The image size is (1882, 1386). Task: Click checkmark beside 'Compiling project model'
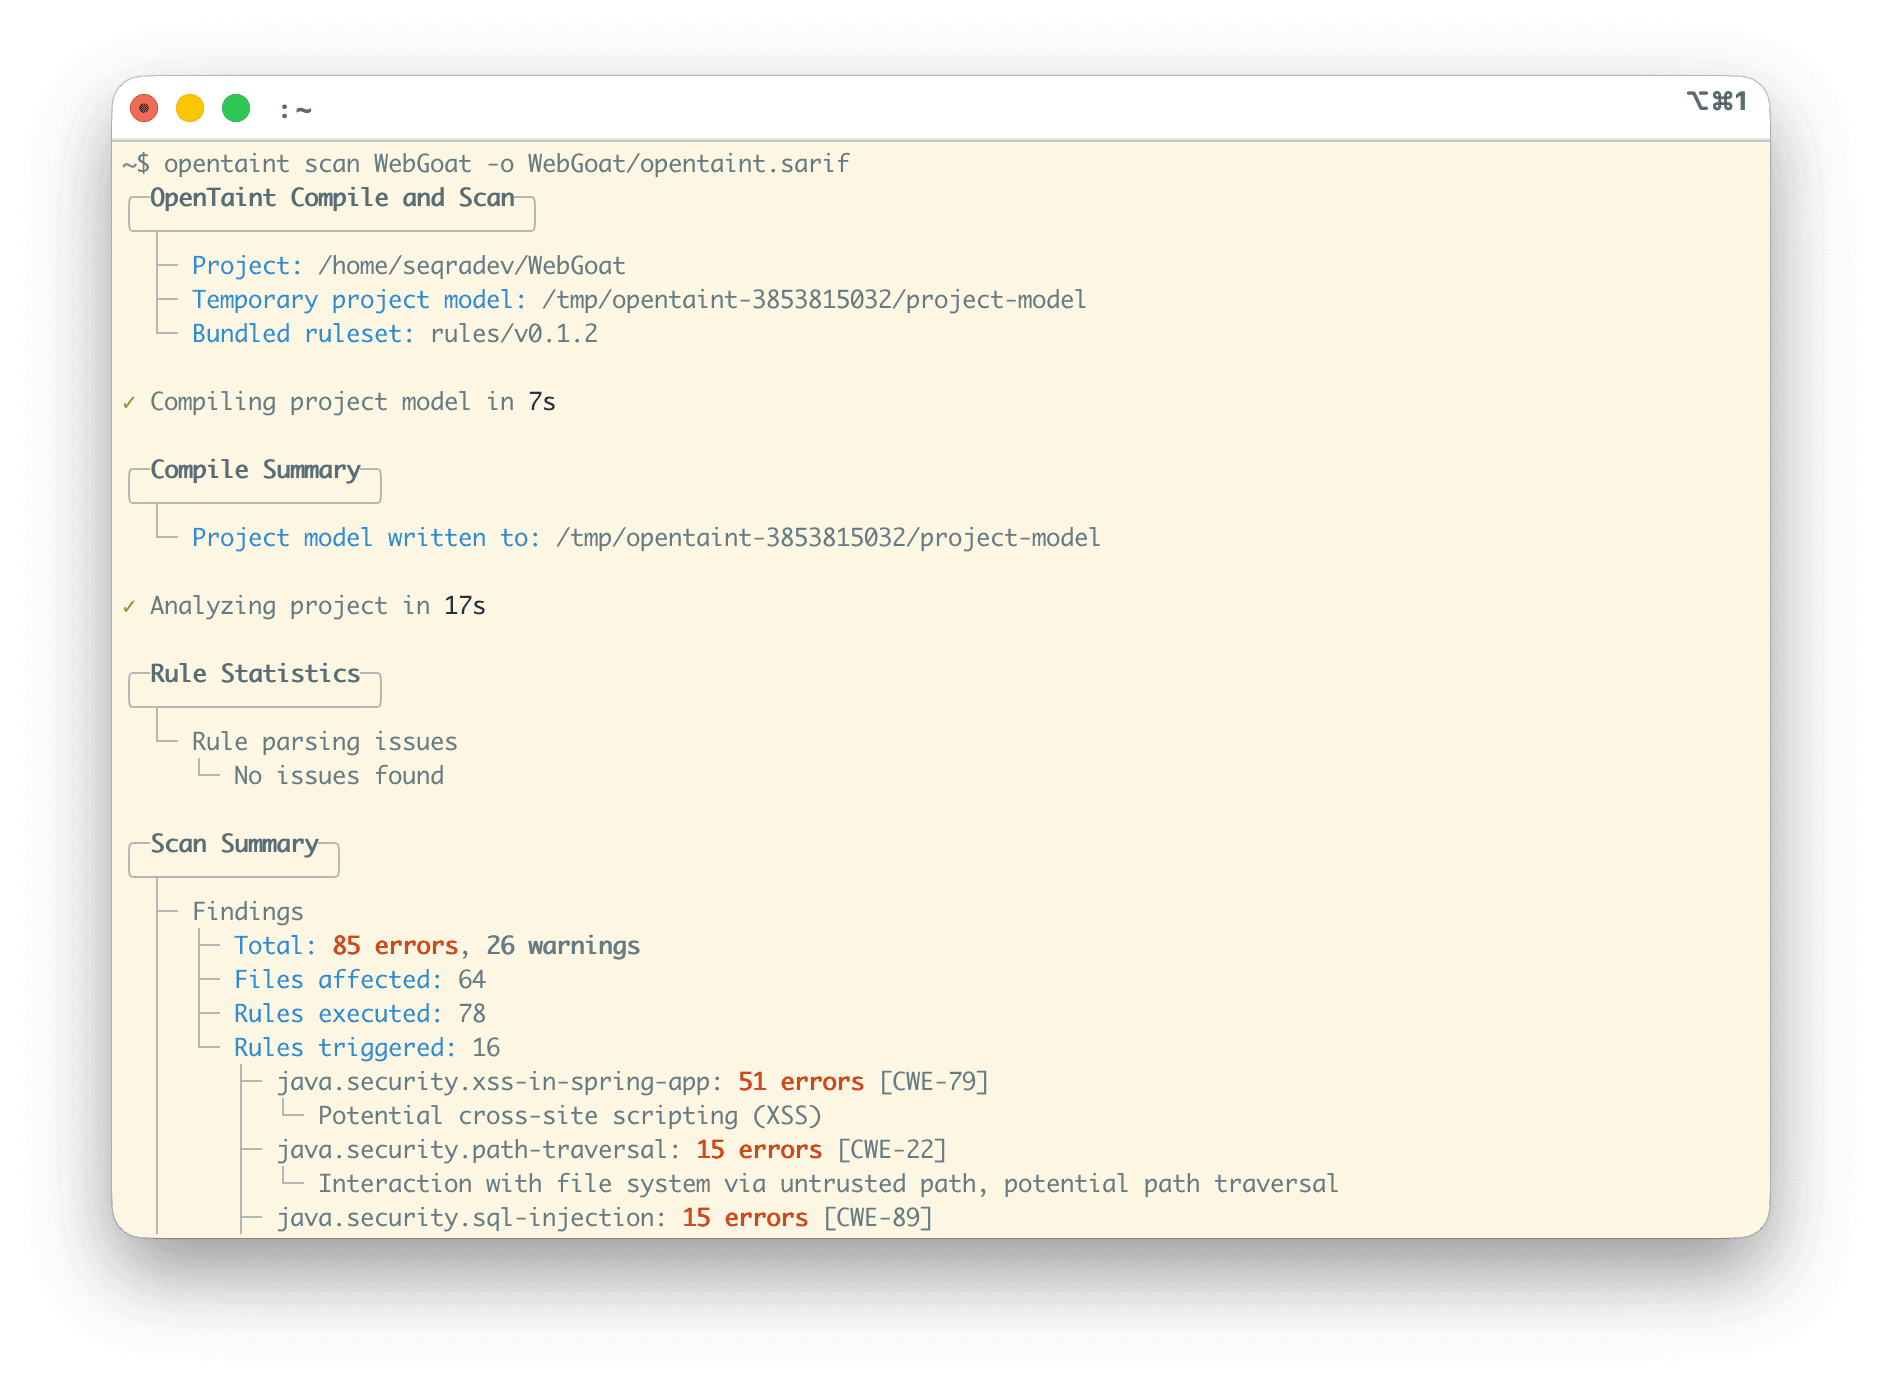pos(129,402)
